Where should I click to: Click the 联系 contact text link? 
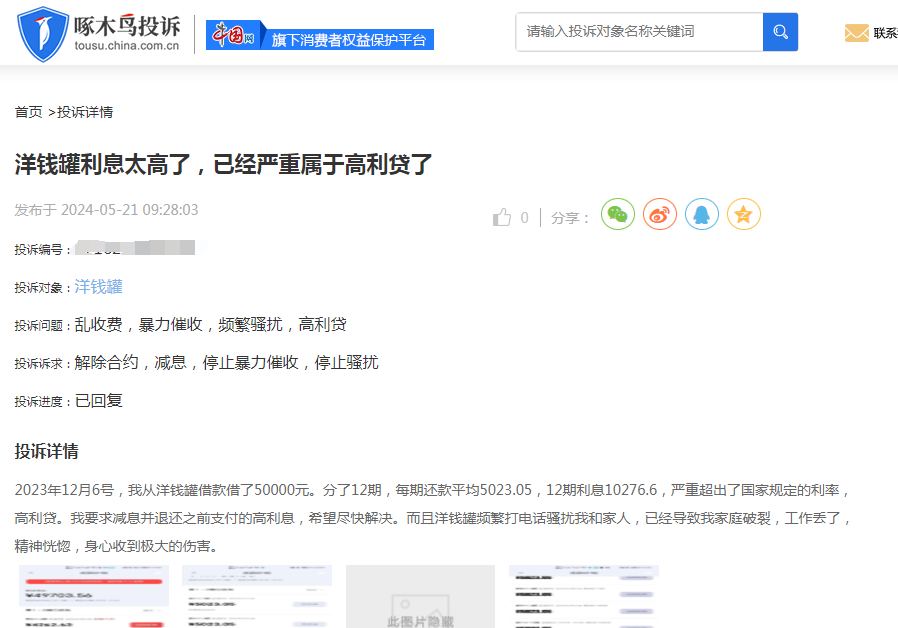(x=885, y=33)
